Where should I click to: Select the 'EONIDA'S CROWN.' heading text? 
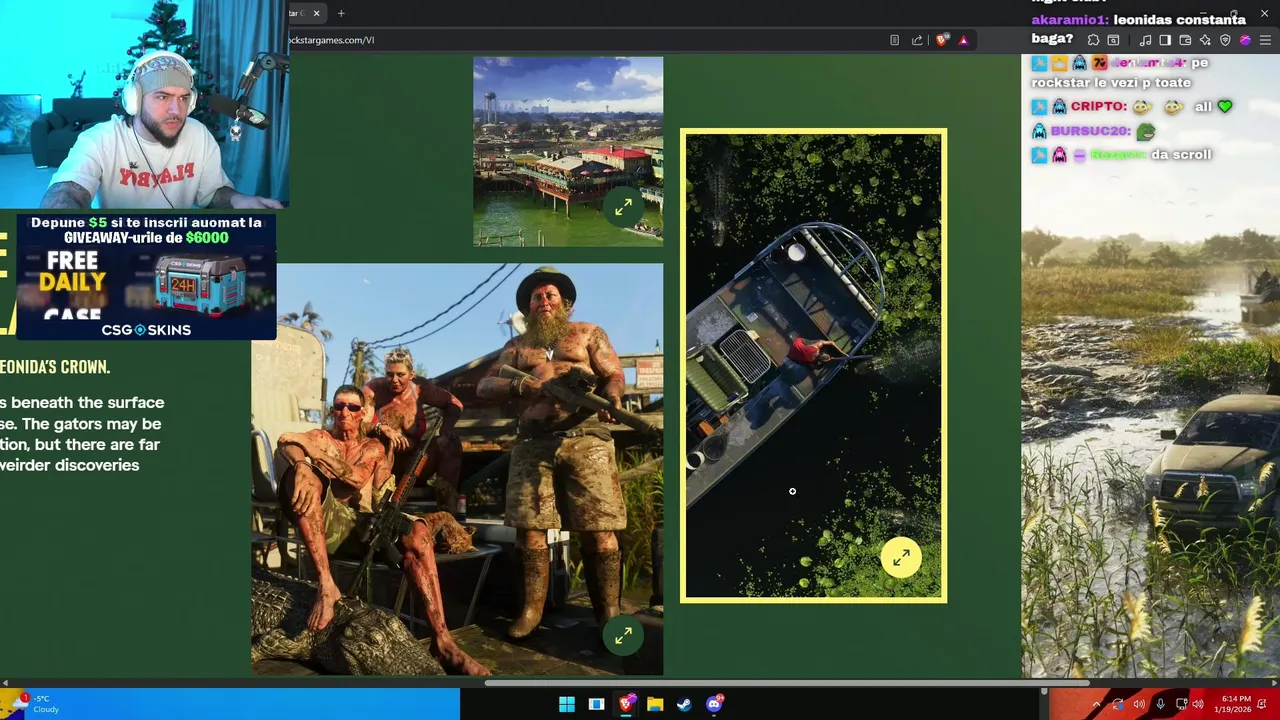click(x=55, y=367)
